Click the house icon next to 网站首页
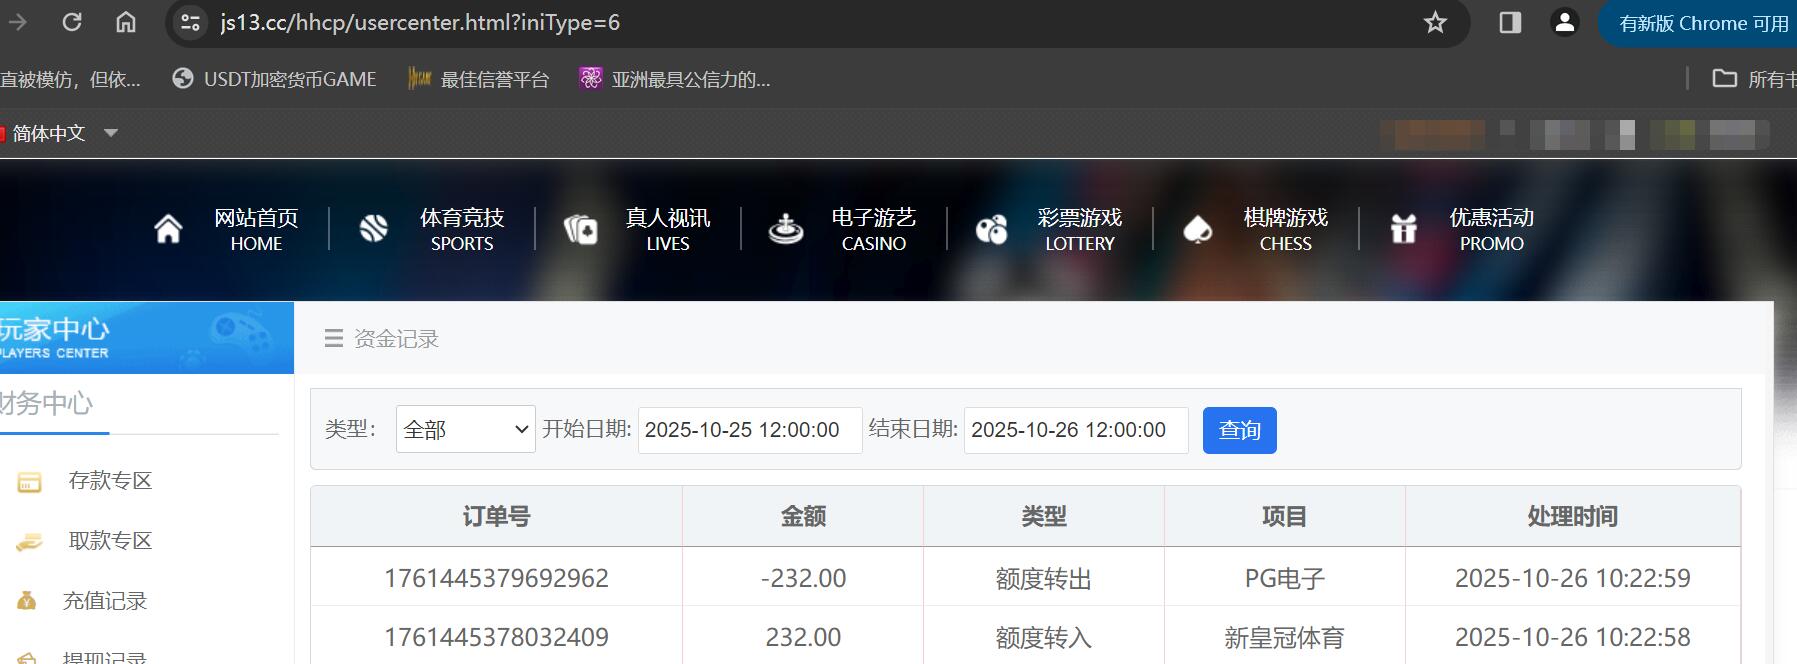 point(169,229)
